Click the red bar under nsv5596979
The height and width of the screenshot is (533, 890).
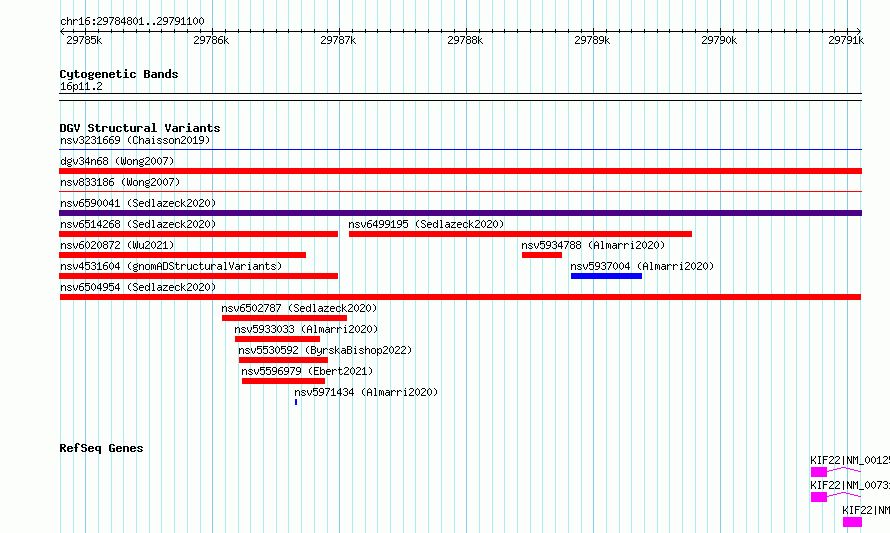pyautogui.click(x=283, y=381)
